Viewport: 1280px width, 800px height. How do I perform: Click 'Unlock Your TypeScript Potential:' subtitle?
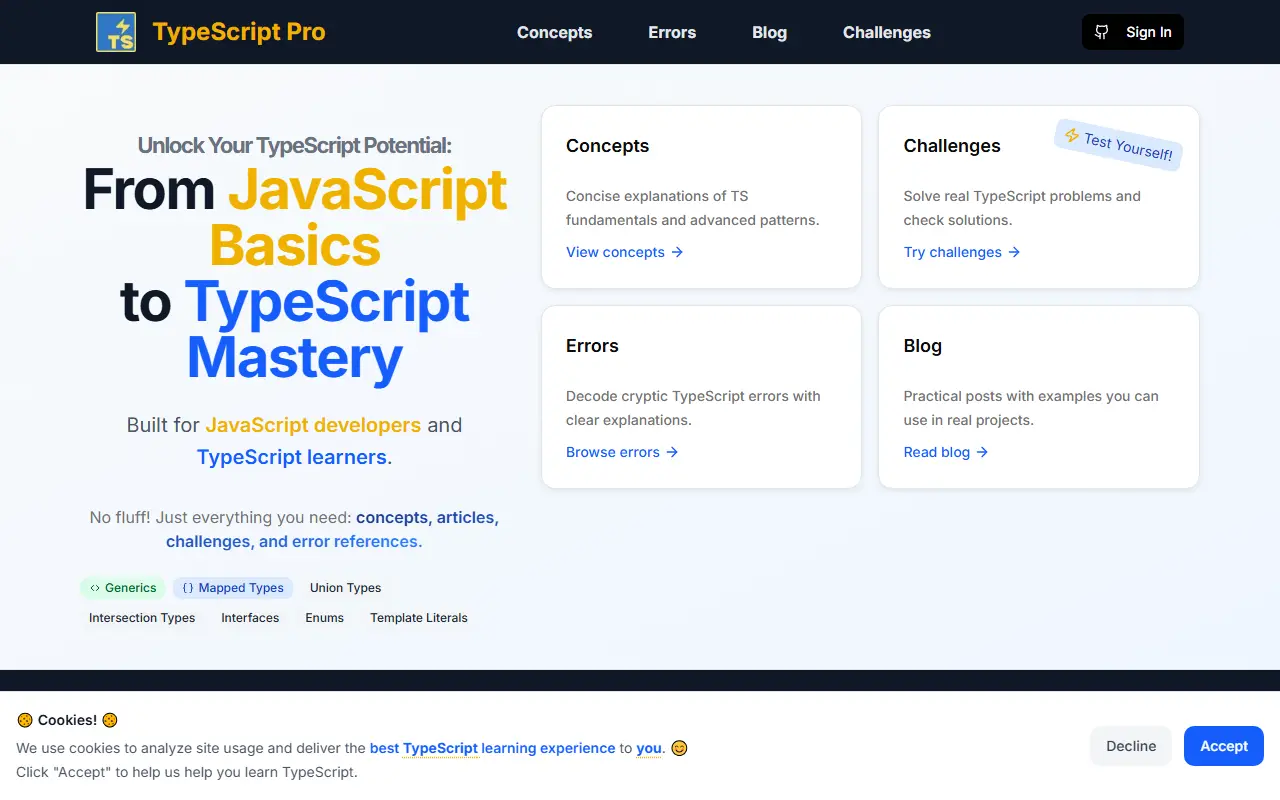295,145
